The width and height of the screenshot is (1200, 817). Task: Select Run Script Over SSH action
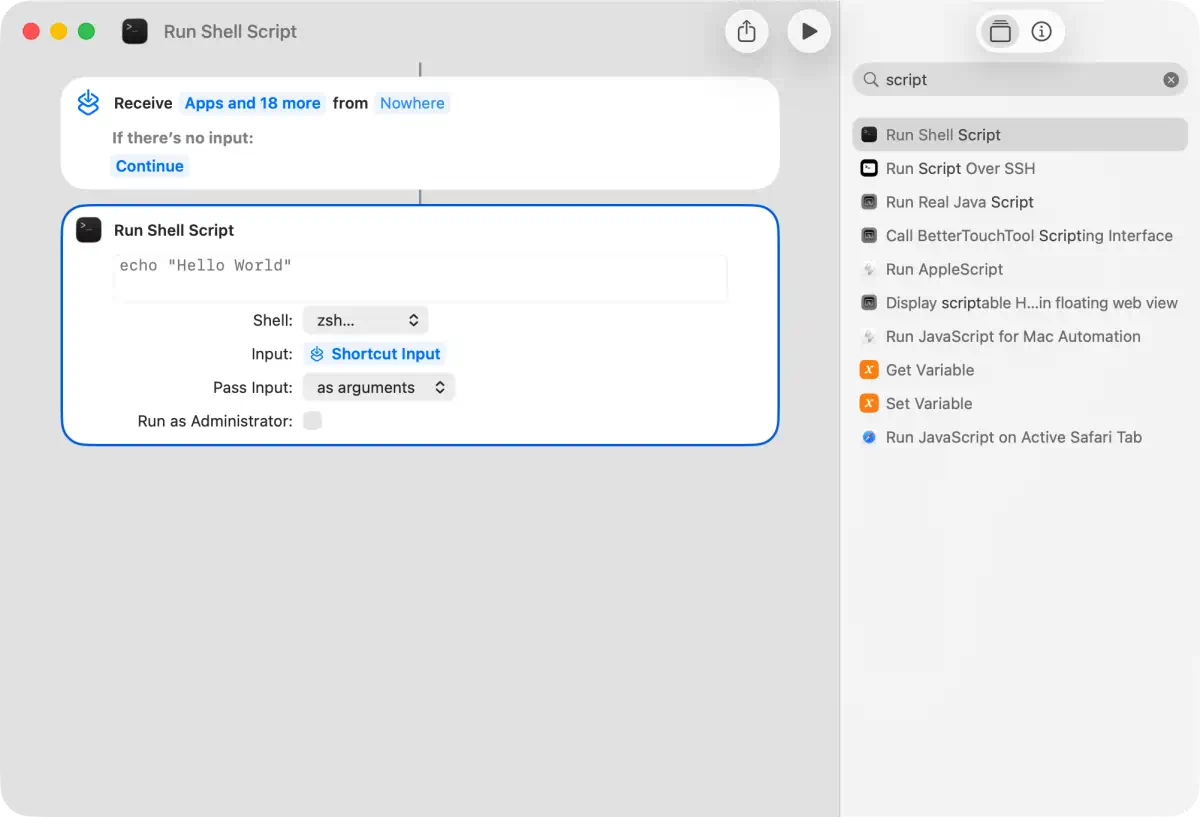point(960,168)
